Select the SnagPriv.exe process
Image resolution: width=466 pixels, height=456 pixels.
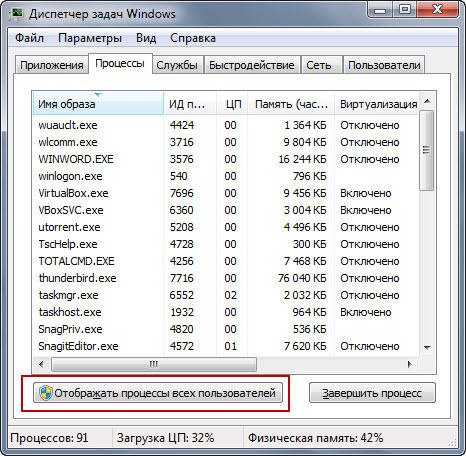[x=226, y=329]
